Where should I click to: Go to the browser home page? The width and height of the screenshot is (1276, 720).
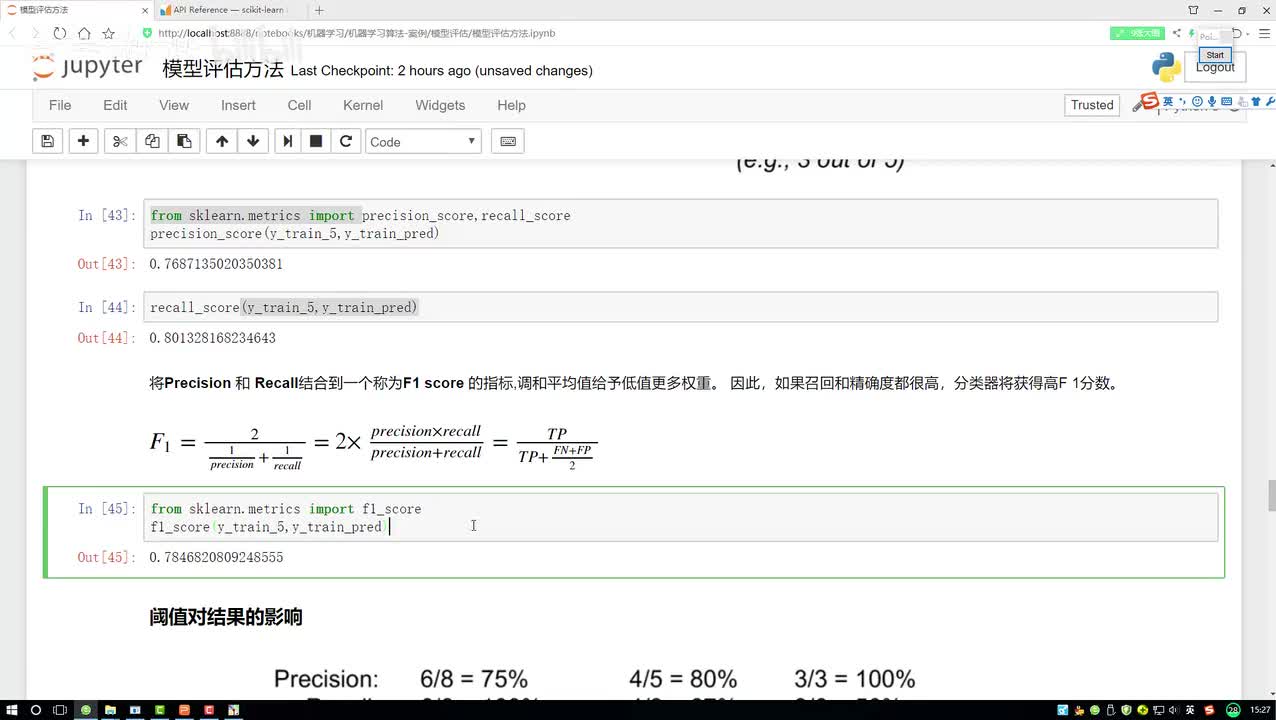pyautogui.click(x=84, y=33)
